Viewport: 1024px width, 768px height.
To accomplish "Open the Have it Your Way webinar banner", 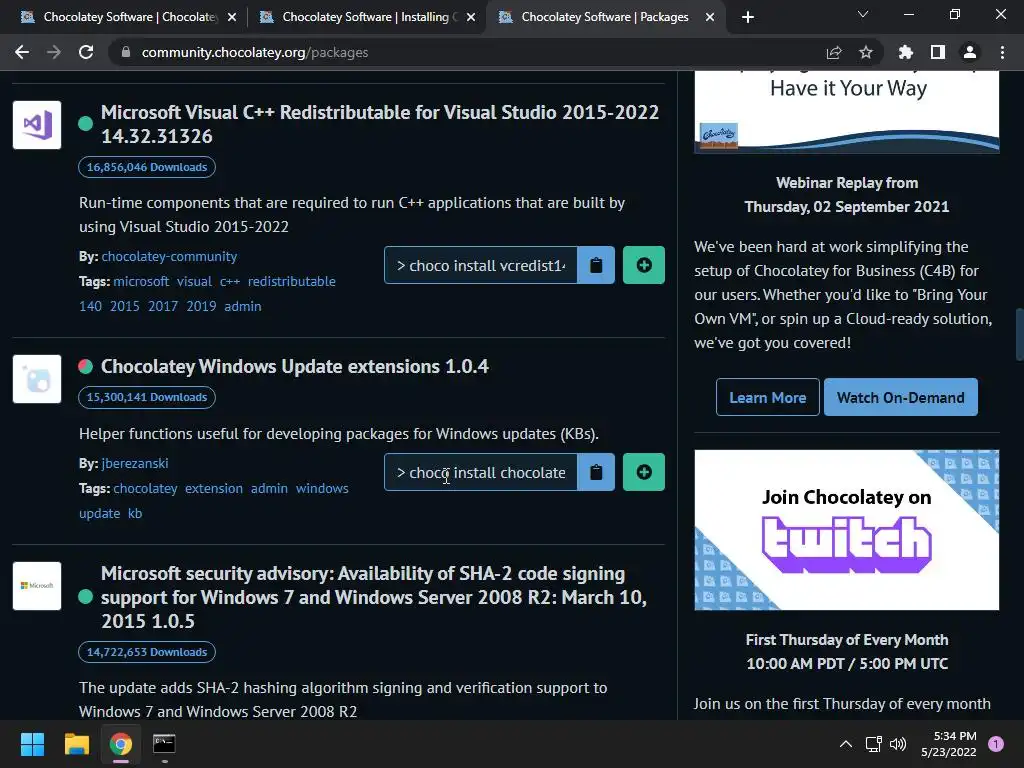I will (x=846, y=112).
